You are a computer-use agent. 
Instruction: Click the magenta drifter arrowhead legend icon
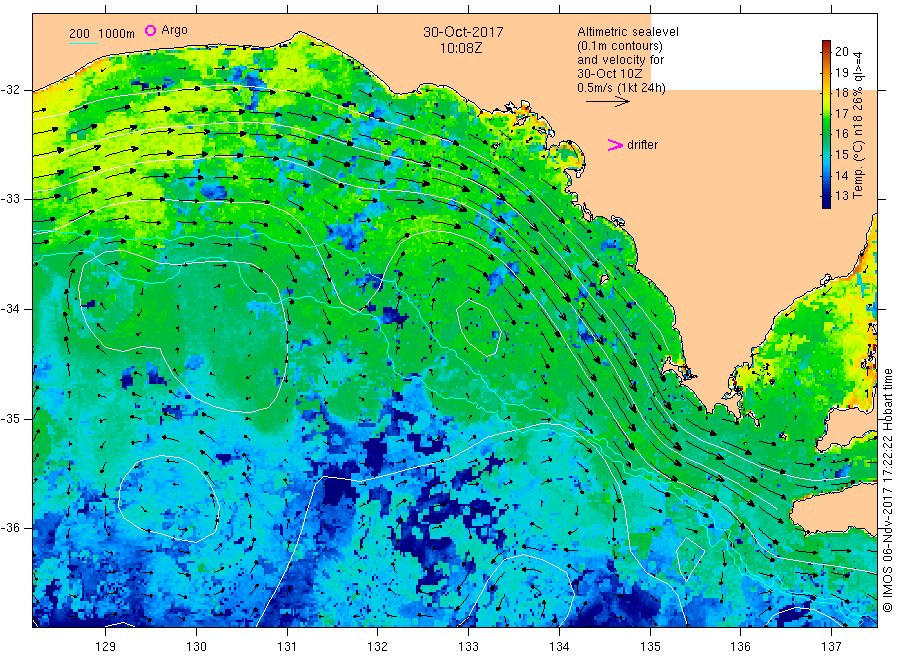coord(615,145)
